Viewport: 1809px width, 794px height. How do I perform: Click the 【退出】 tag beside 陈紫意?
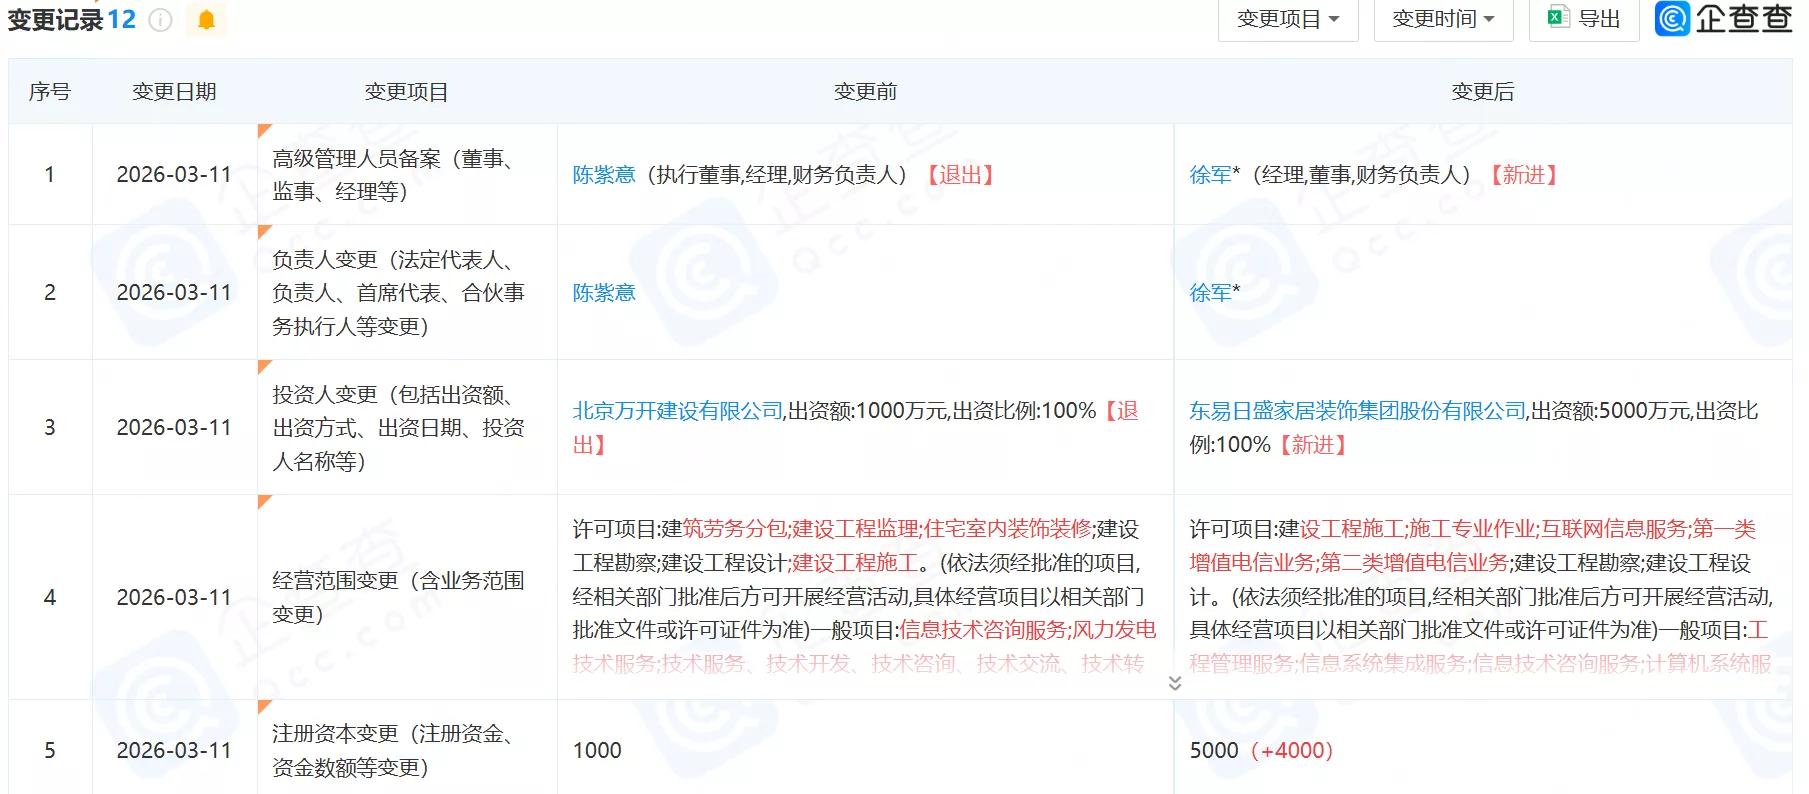[960, 175]
